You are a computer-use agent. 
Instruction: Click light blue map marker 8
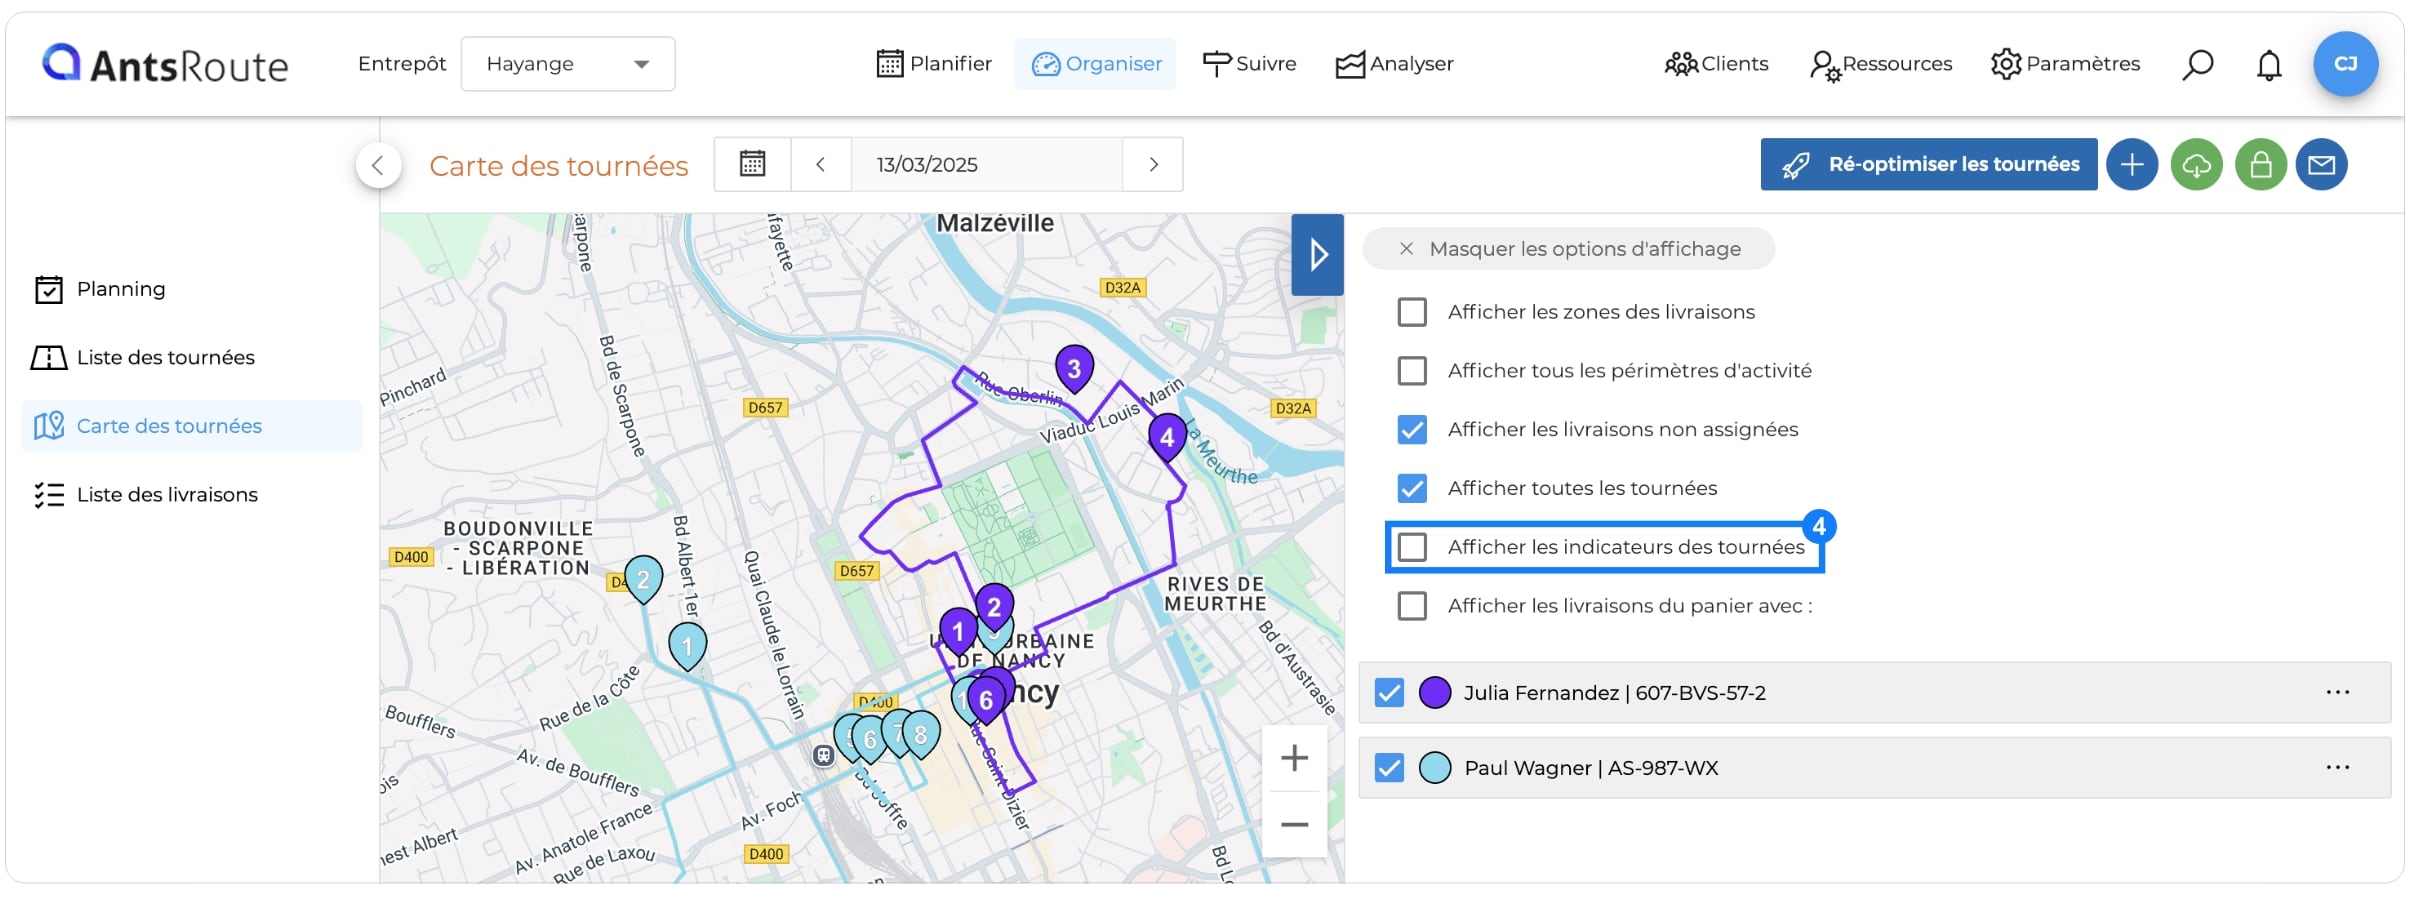point(921,735)
